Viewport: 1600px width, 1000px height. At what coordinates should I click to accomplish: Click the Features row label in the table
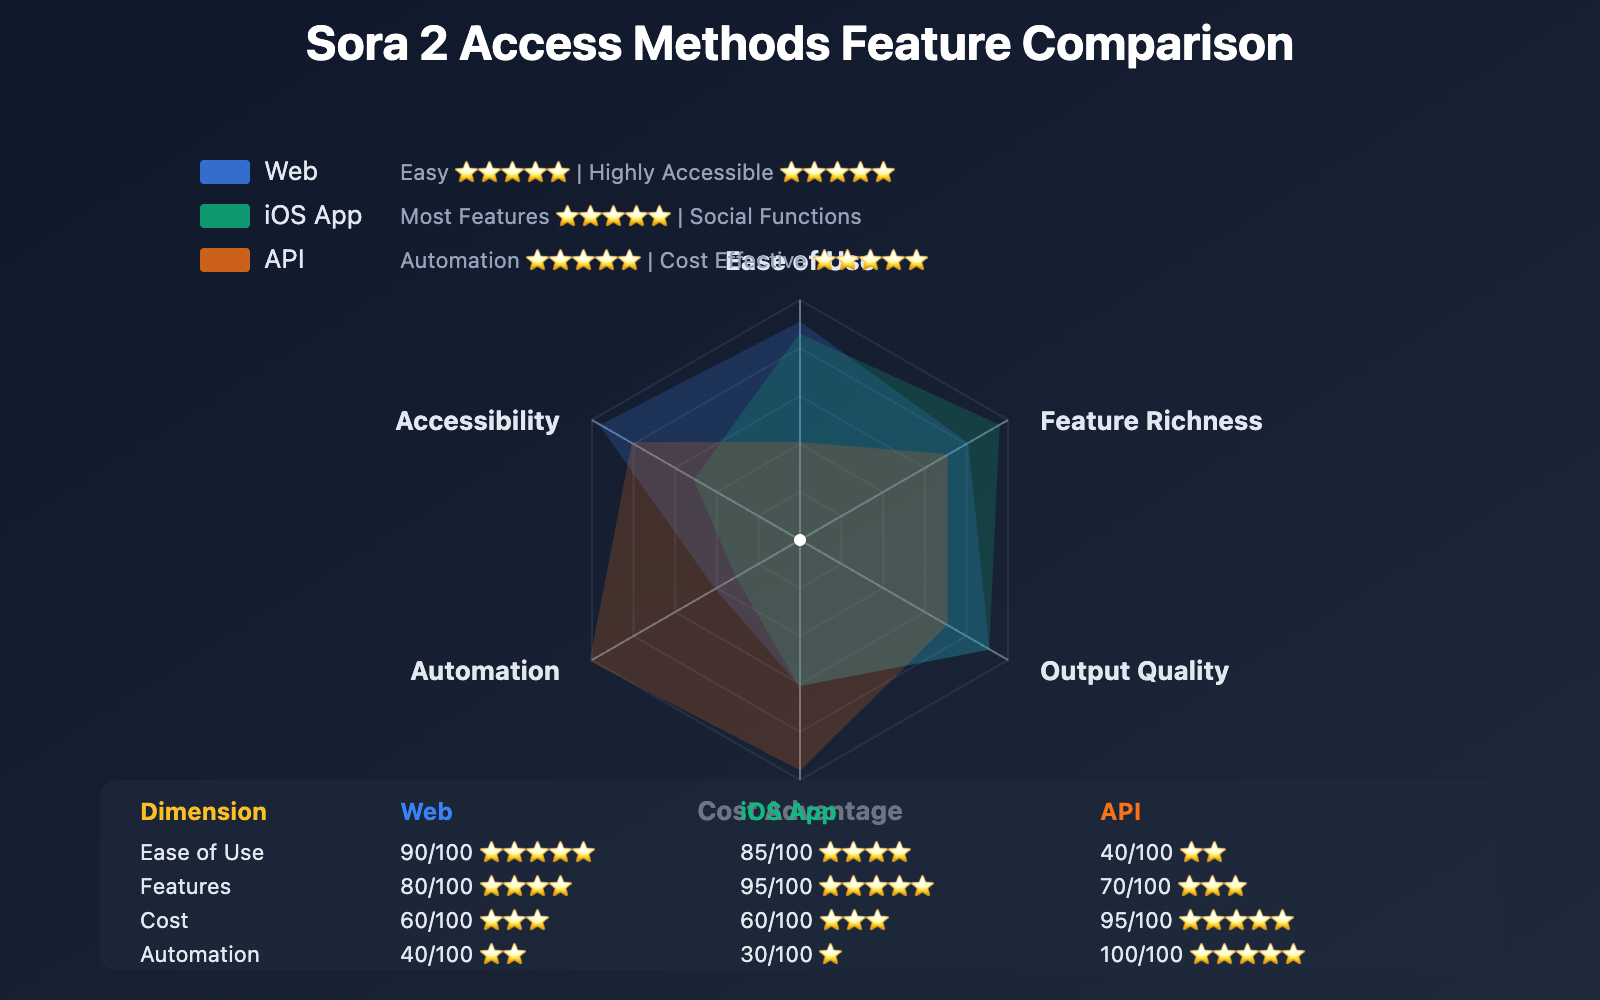[185, 886]
